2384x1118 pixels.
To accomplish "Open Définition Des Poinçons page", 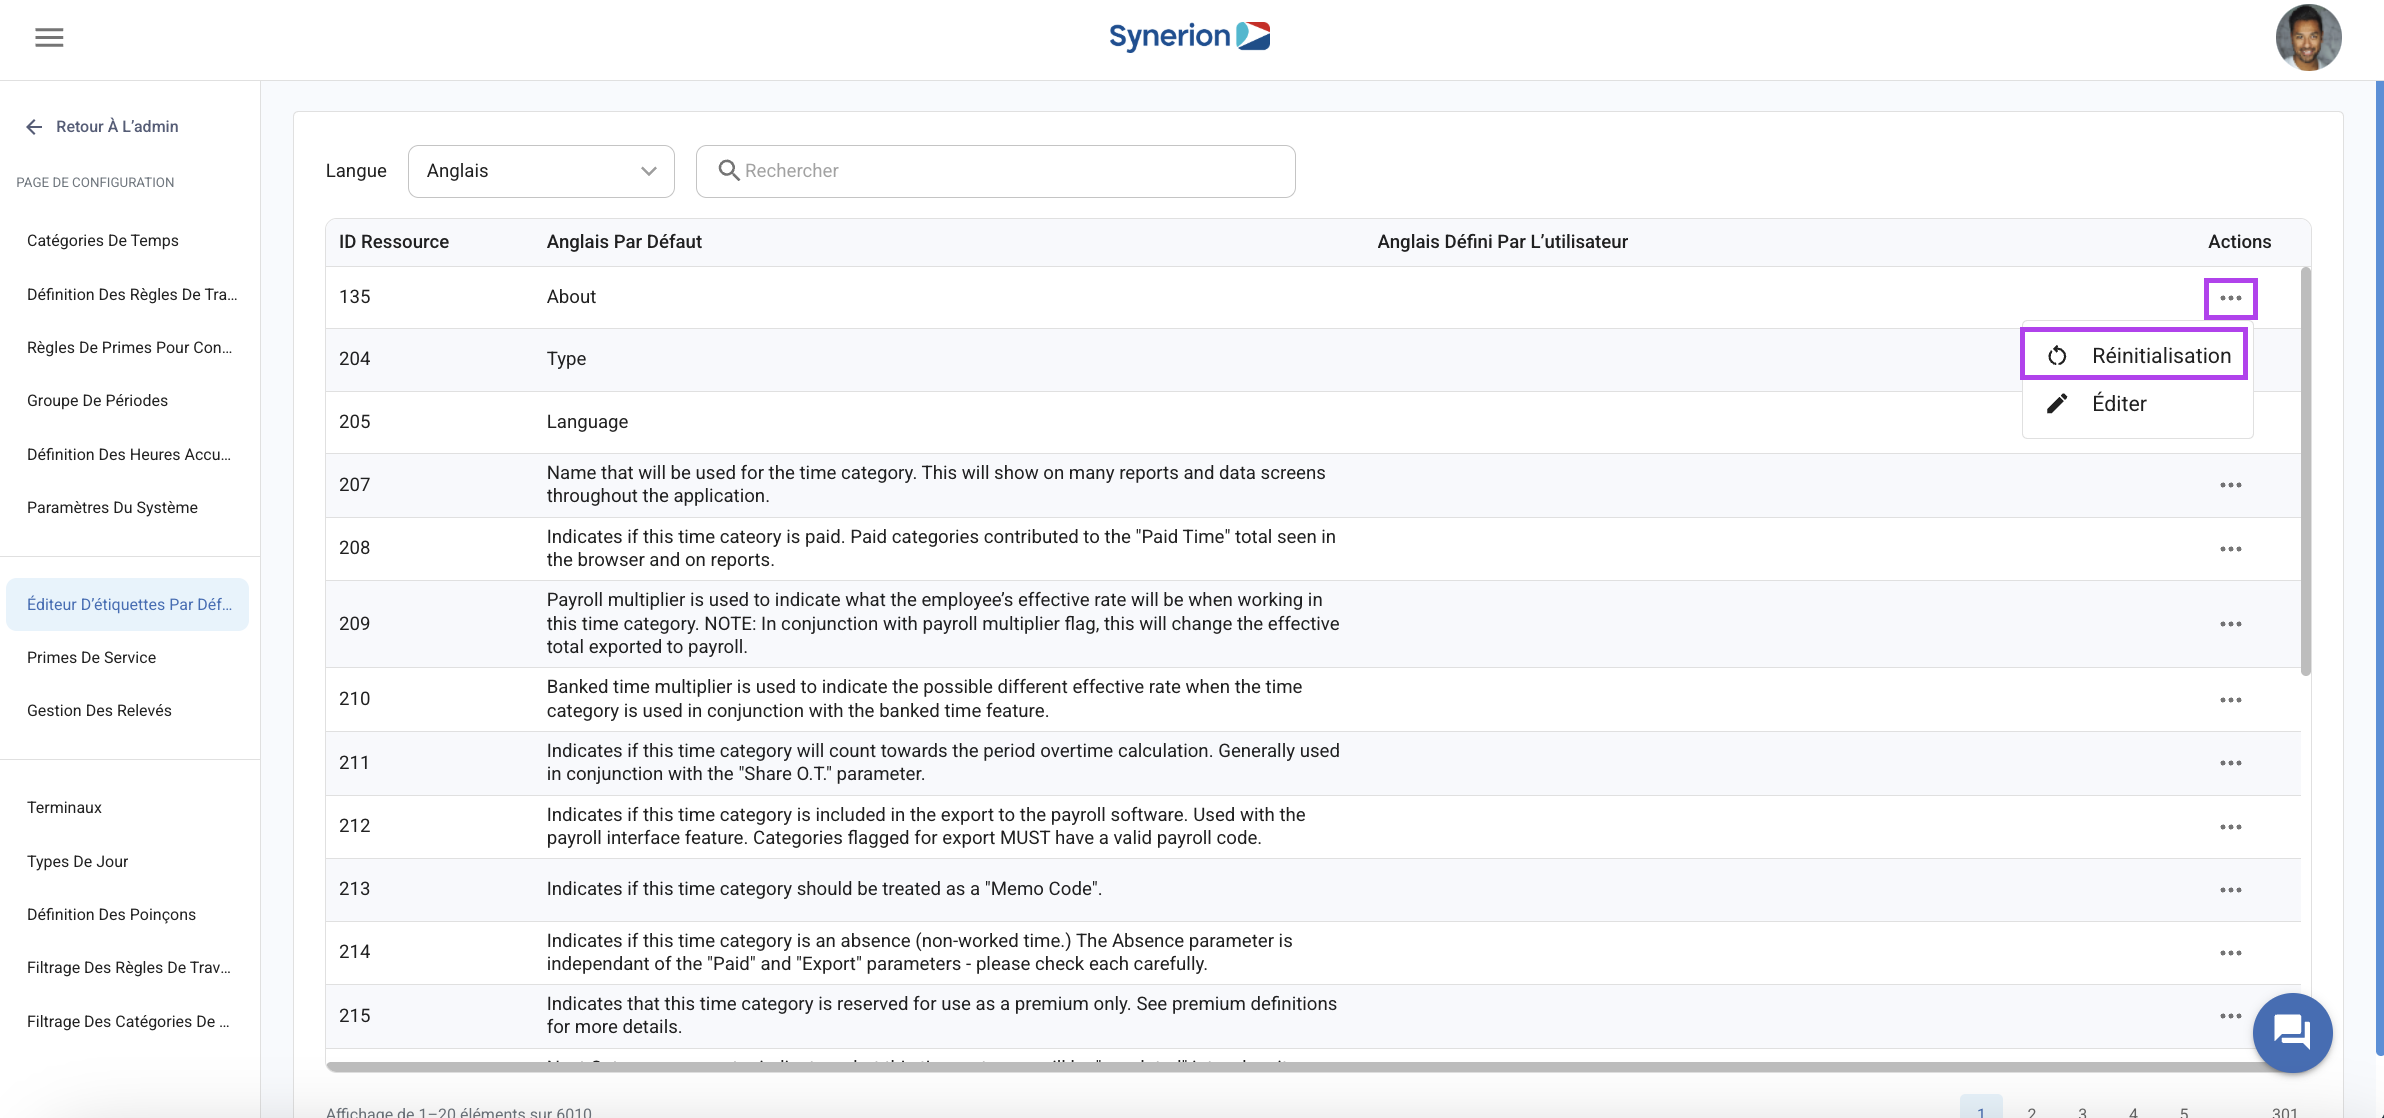I will (x=111, y=915).
